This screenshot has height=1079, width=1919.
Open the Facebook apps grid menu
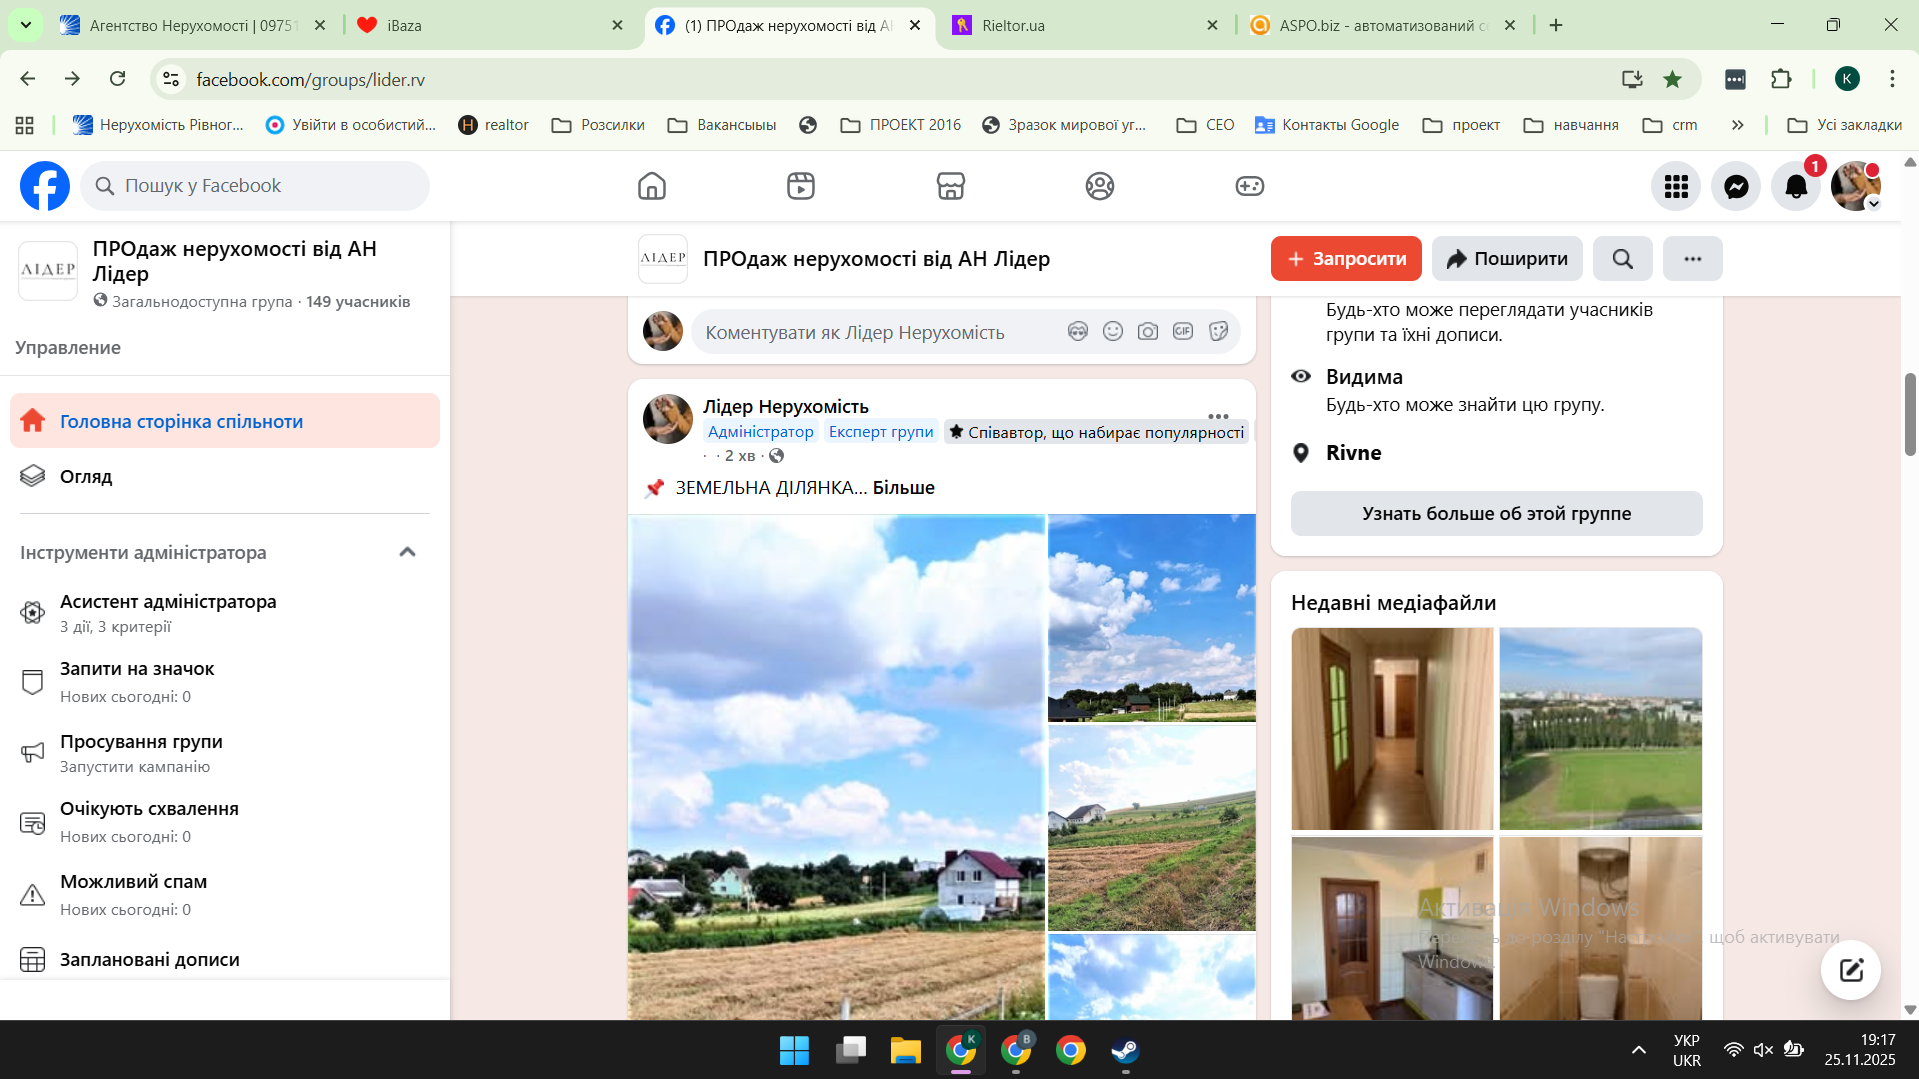pyautogui.click(x=1676, y=186)
